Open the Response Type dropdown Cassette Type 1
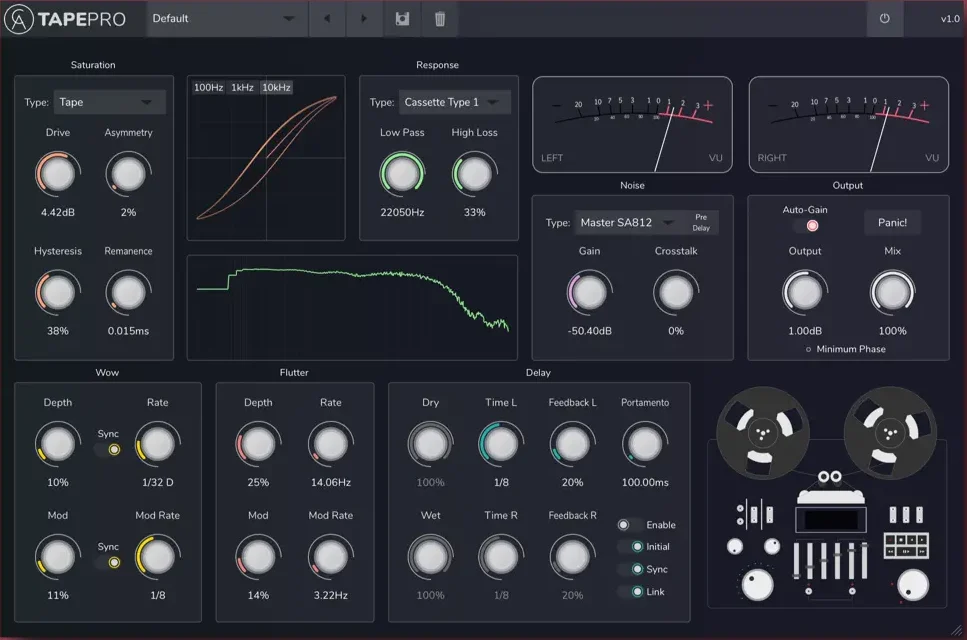Viewport: 967px width, 640px height. (455, 102)
